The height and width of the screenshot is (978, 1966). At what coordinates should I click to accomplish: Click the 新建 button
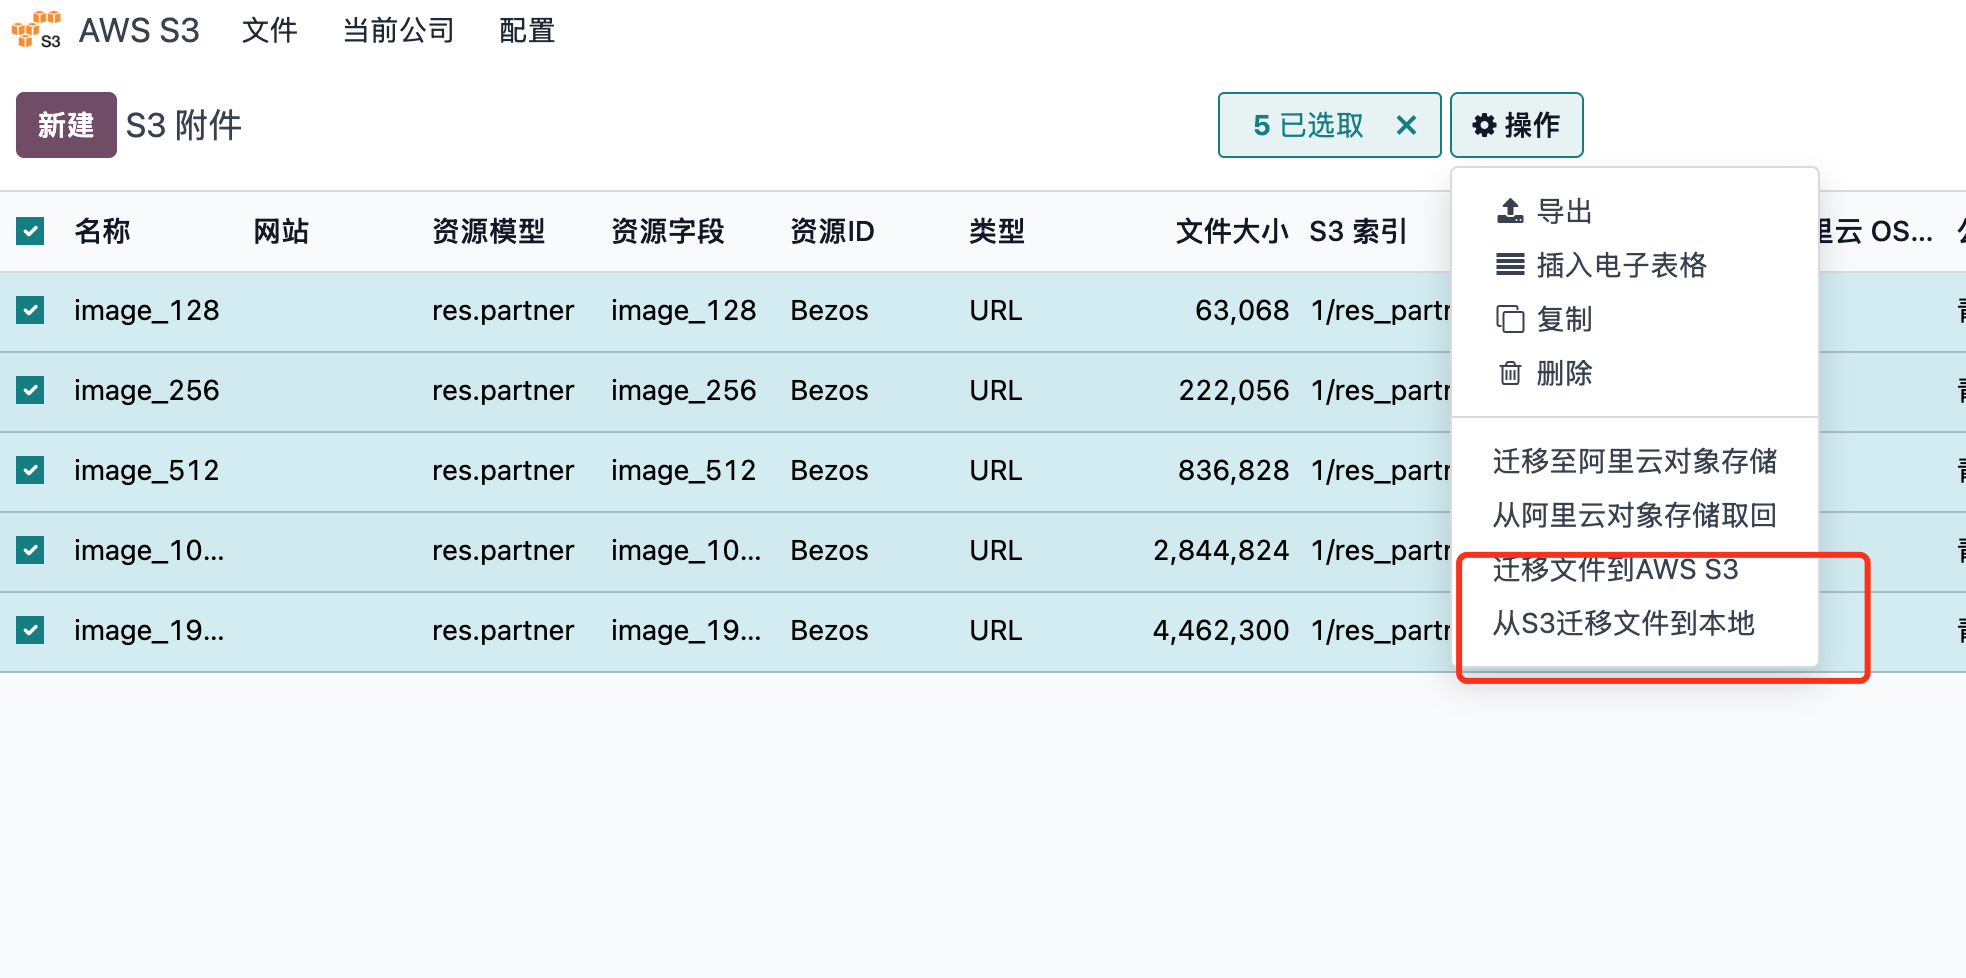66,125
